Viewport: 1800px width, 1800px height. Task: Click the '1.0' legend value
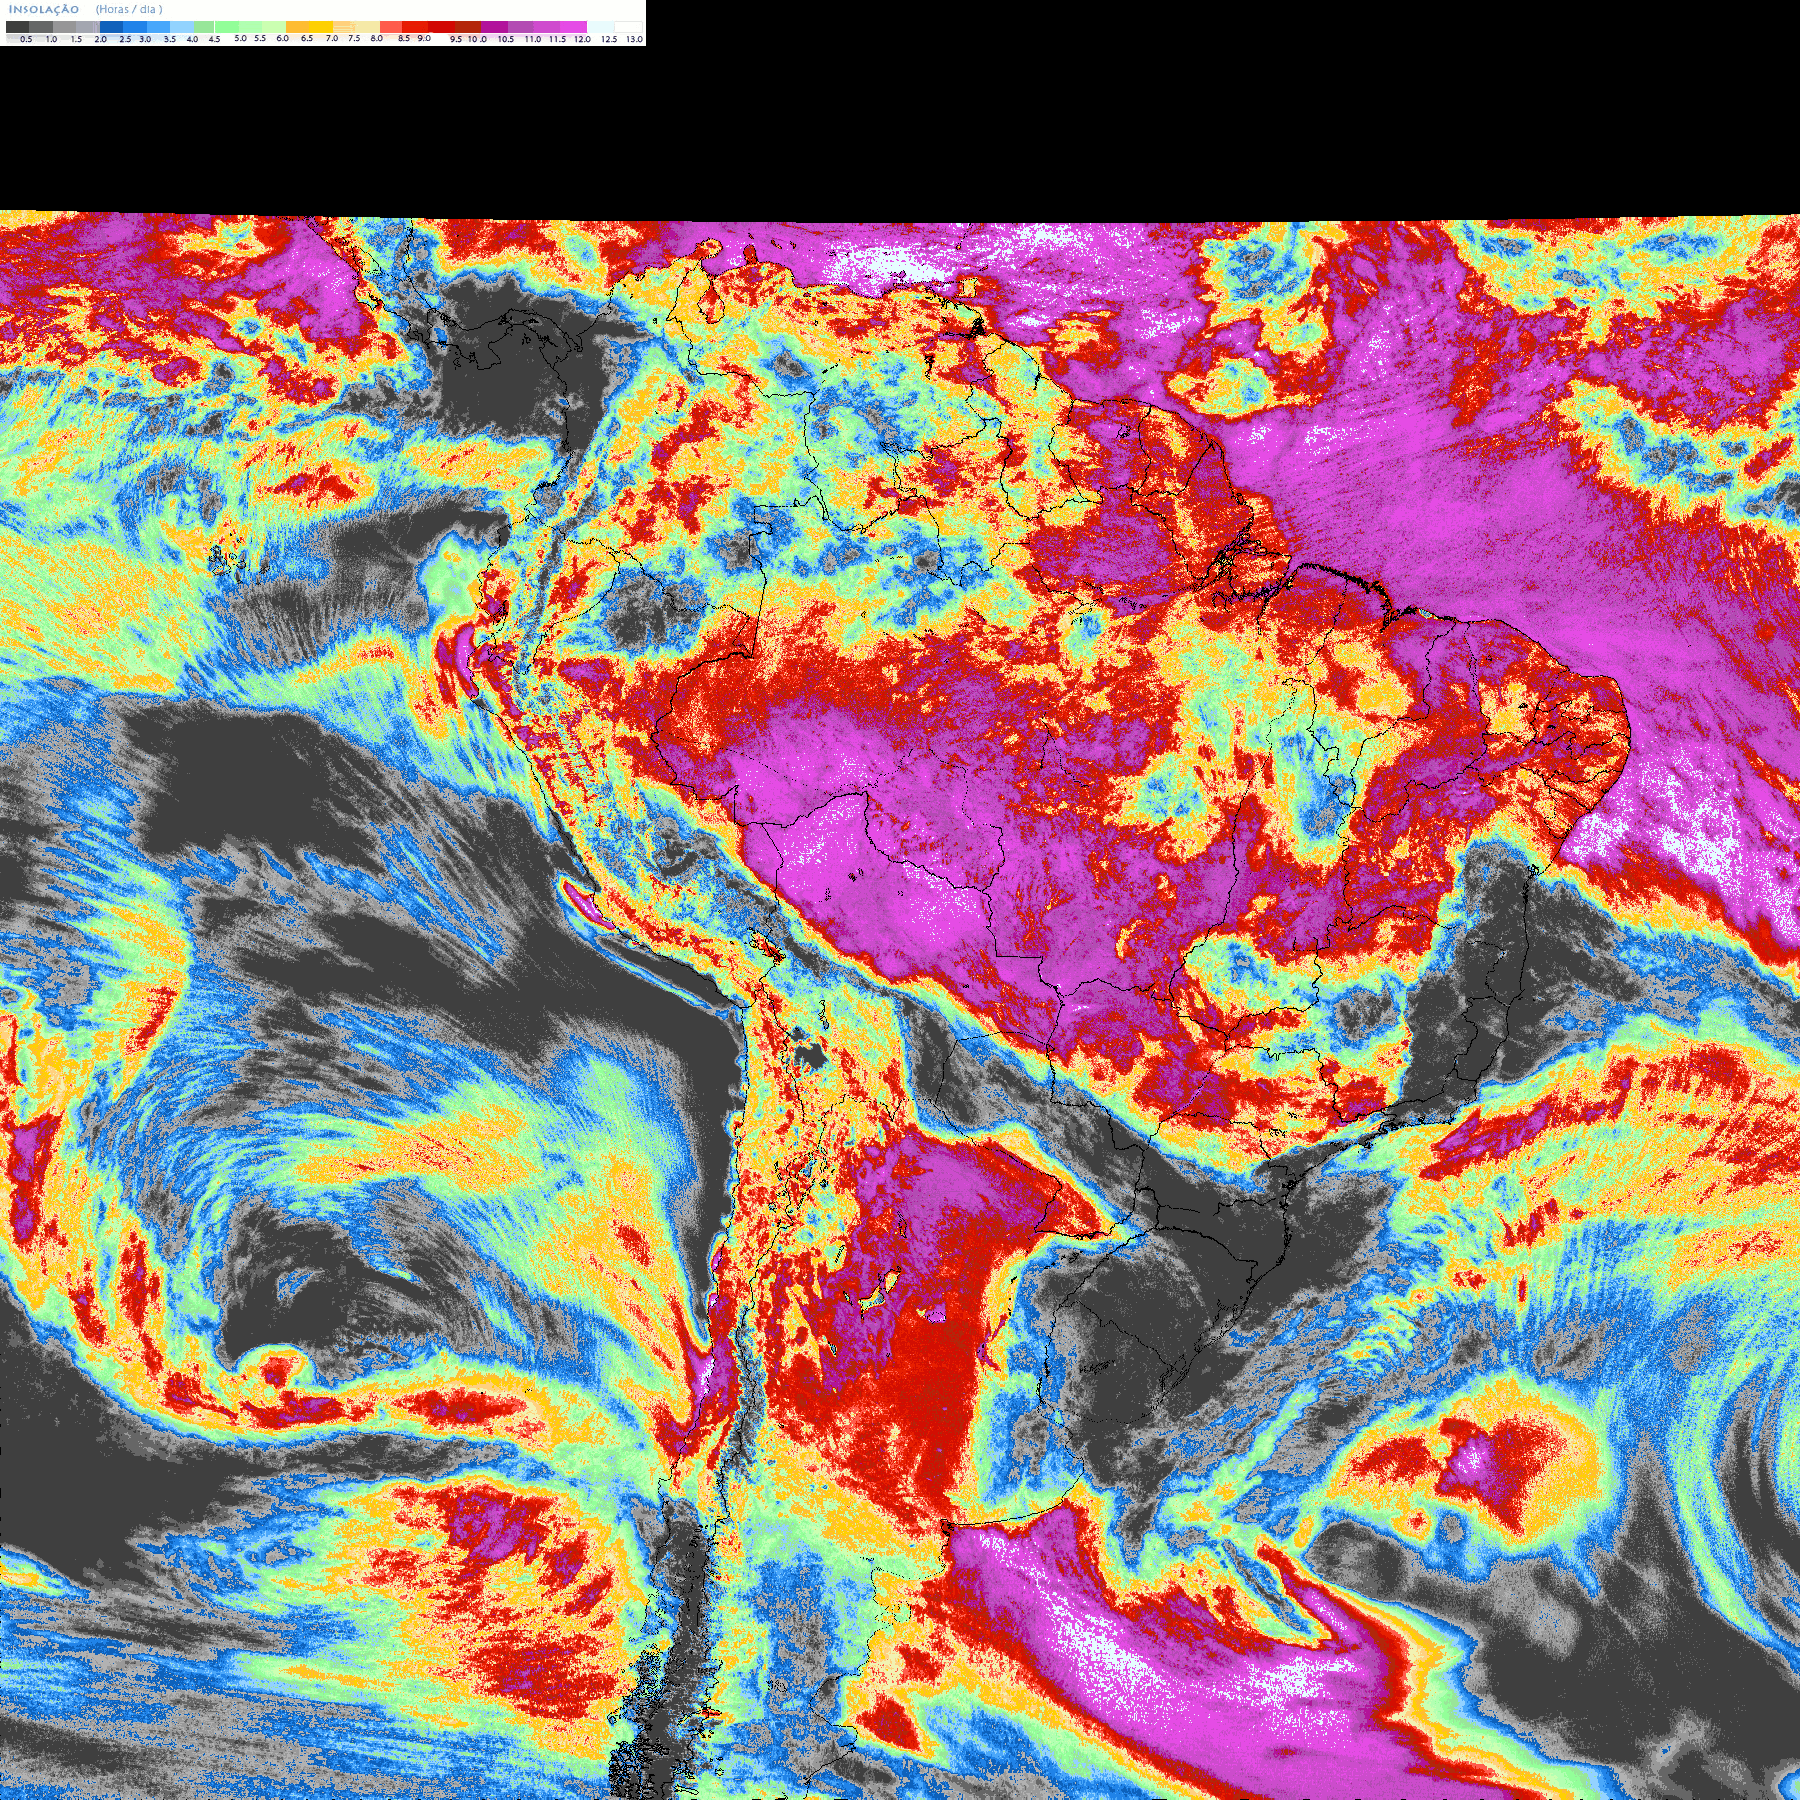point(51,39)
